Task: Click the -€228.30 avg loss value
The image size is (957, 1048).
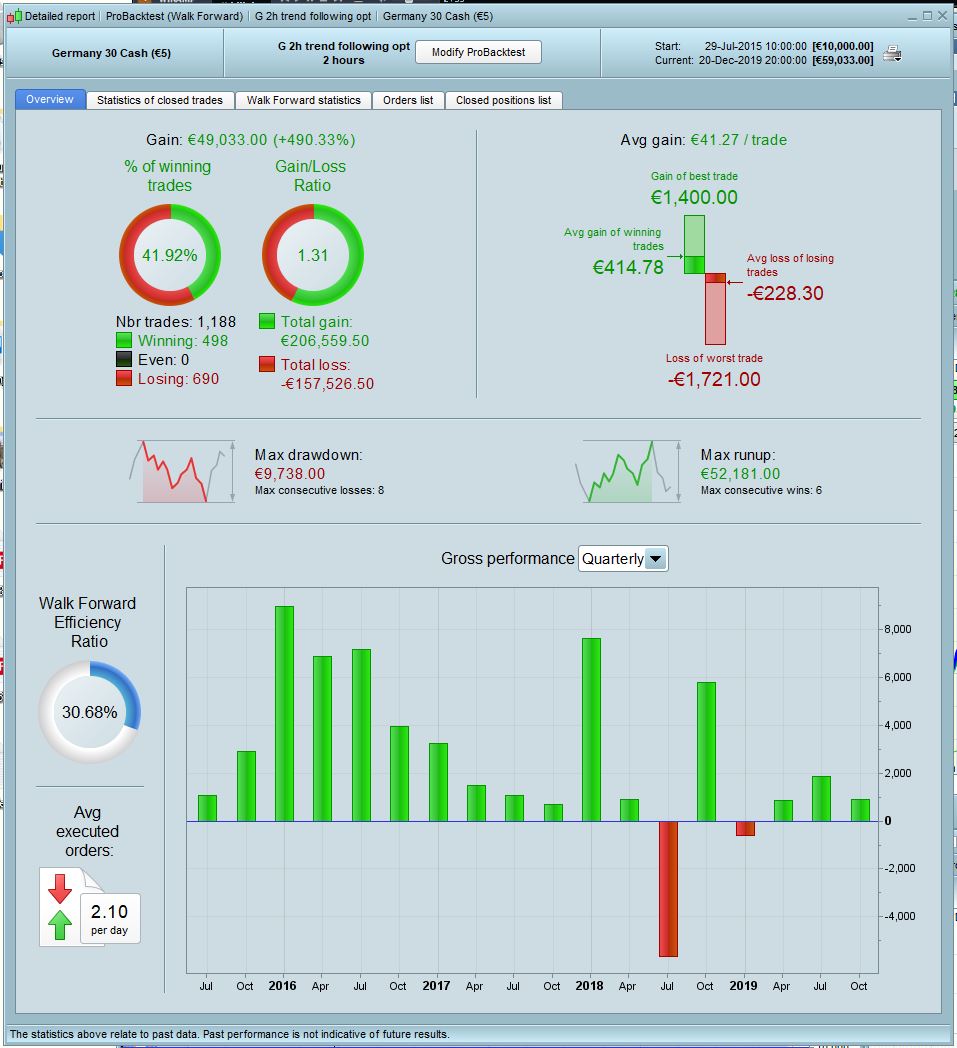Action: 785,293
